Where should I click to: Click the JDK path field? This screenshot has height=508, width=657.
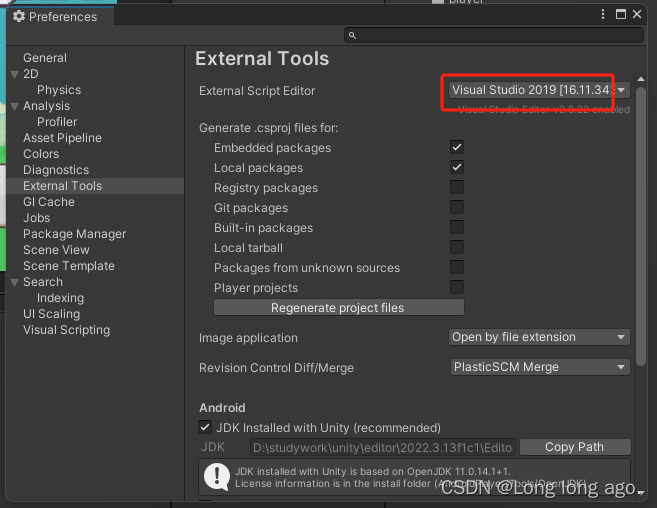[383, 447]
